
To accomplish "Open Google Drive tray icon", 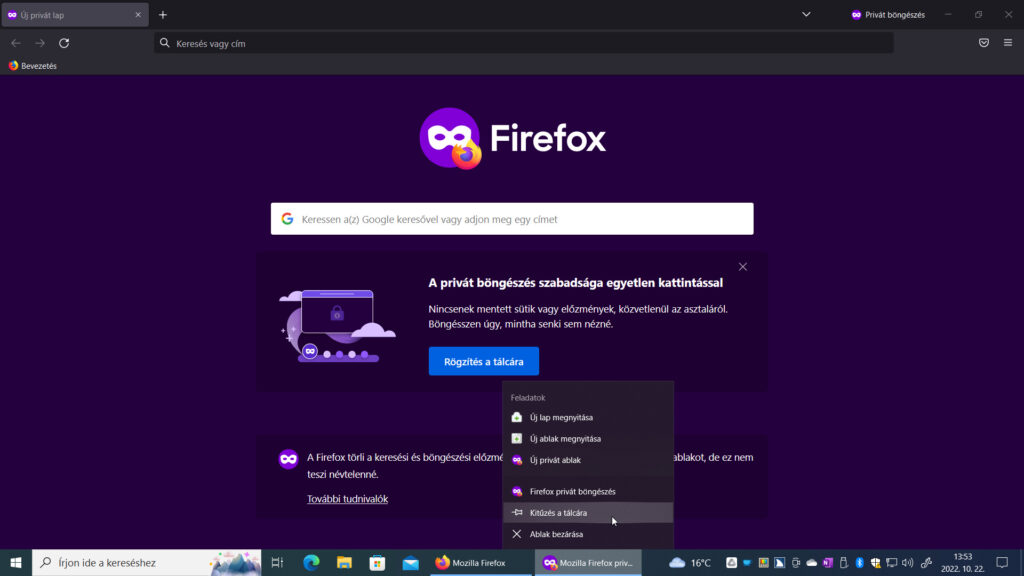I will pos(731,562).
